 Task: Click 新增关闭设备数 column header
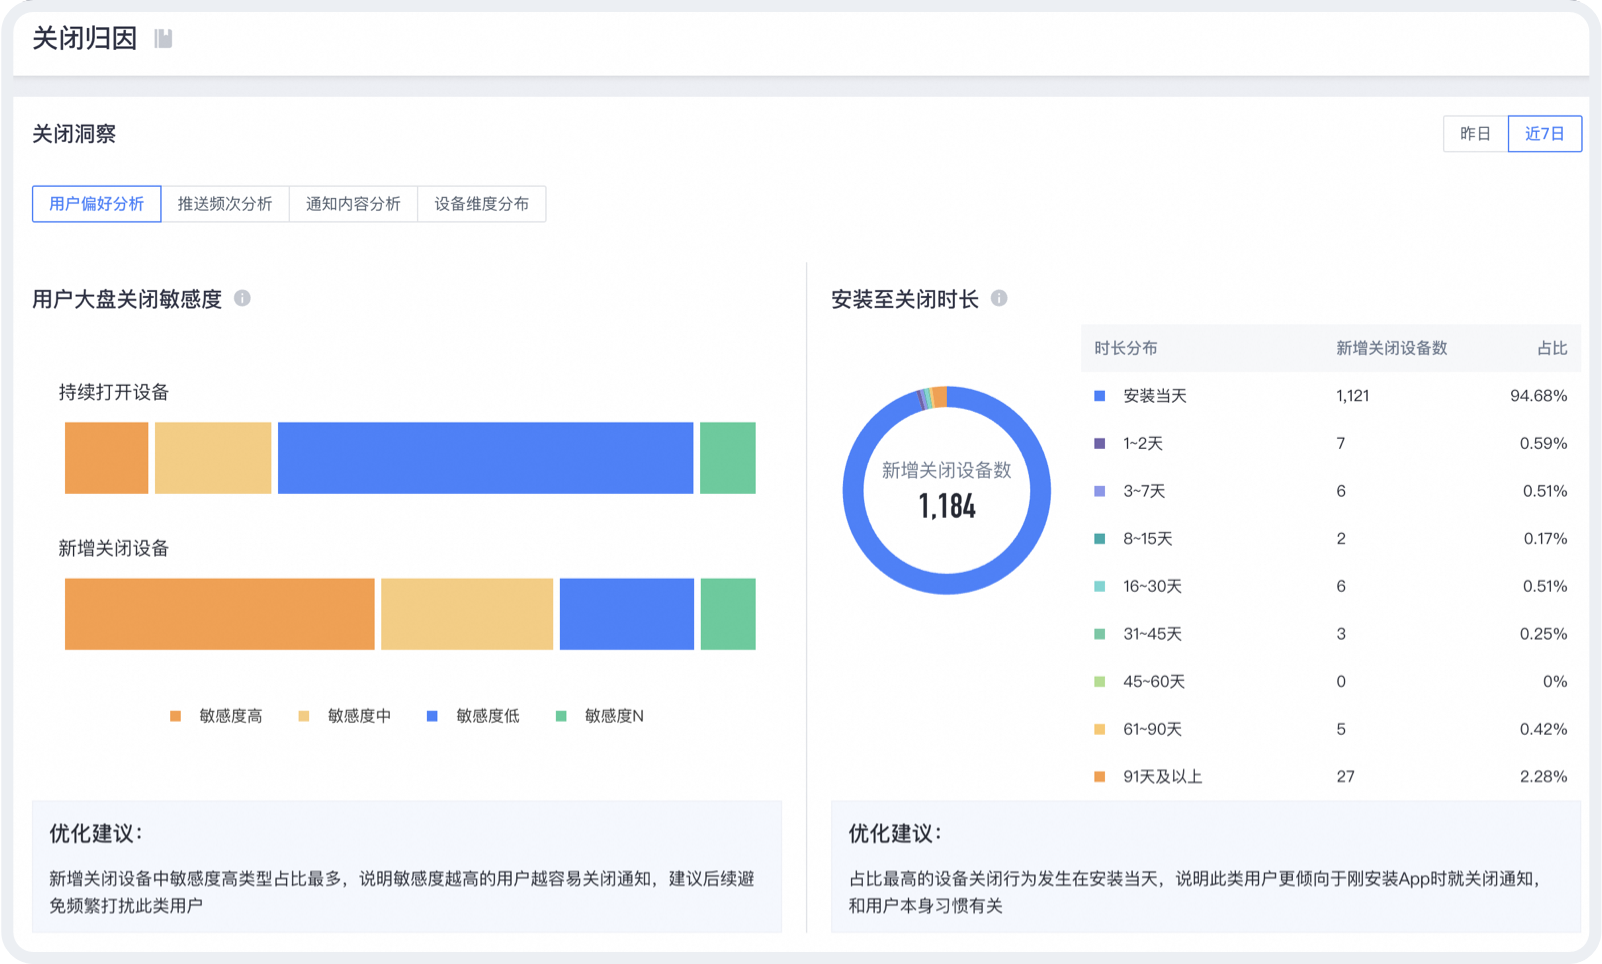1391,348
